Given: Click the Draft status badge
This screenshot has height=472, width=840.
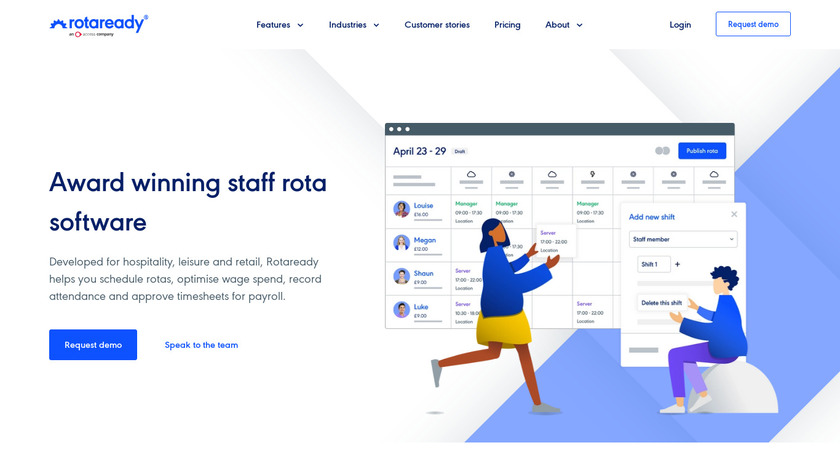Looking at the screenshot, I should [460, 152].
